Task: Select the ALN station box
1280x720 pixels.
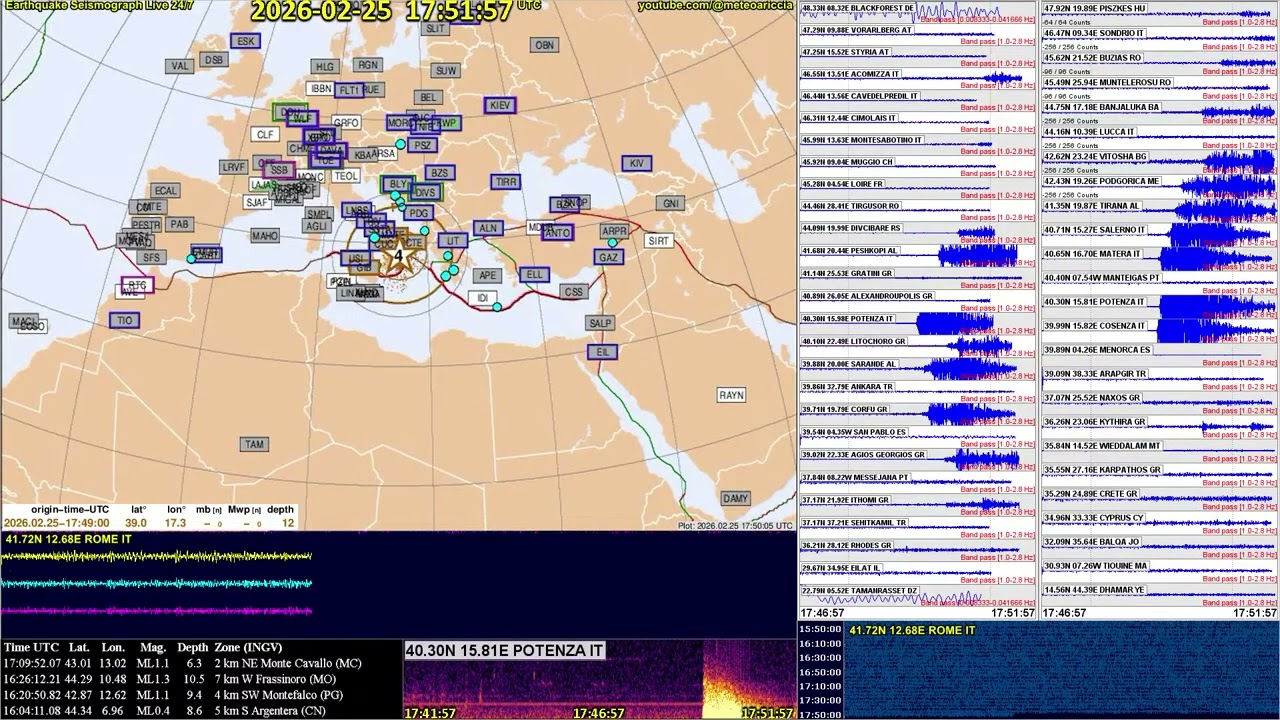Action: tap(488, 229)
